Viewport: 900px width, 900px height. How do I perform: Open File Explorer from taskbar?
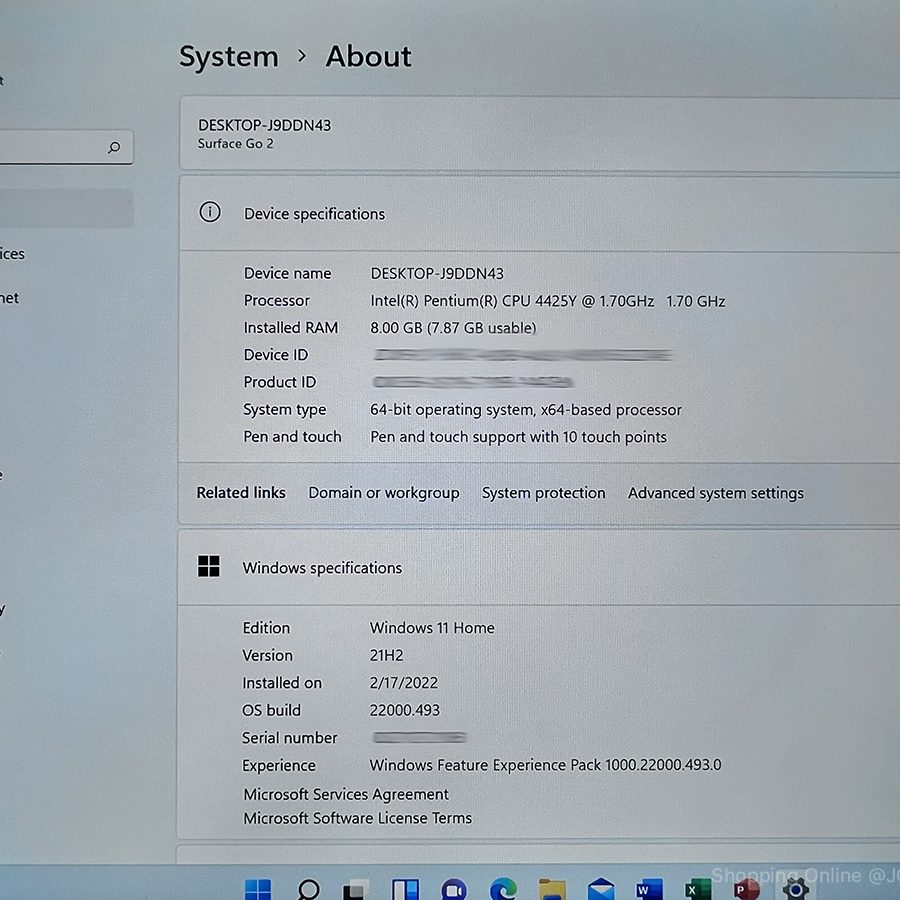coord(552,889)
